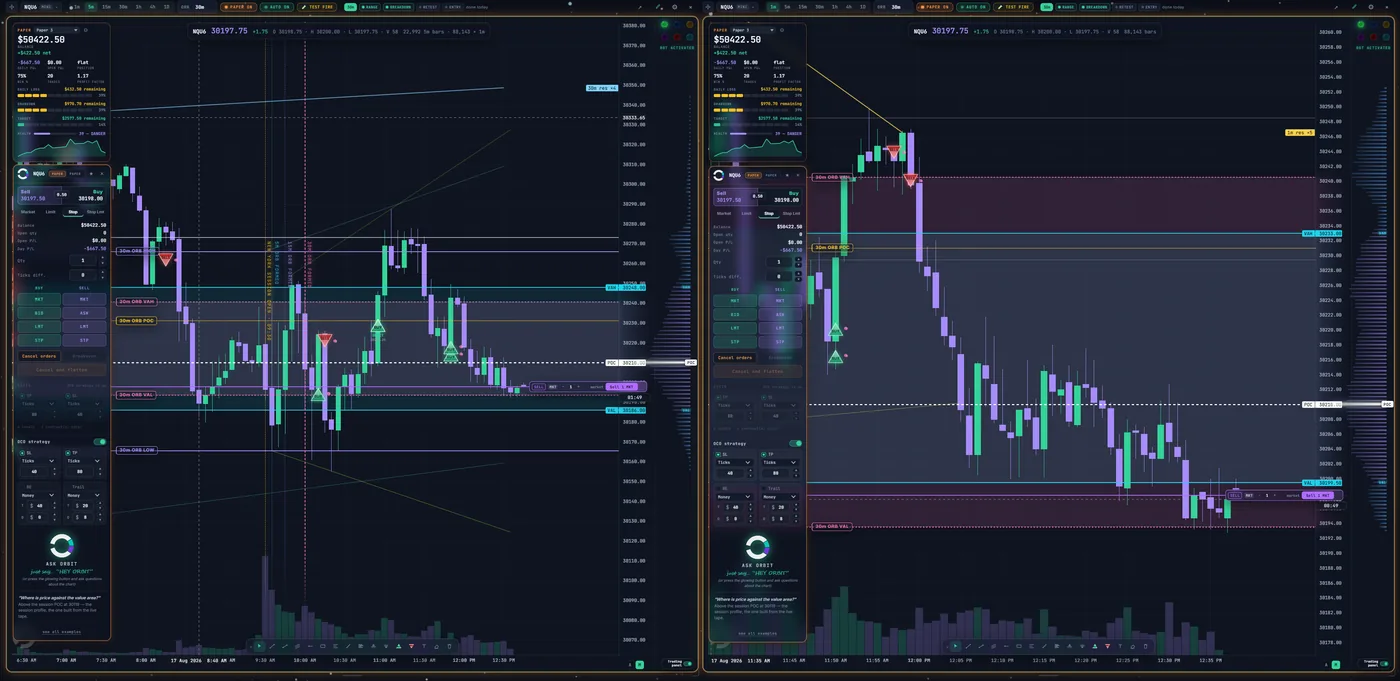Image resolution: width=1400 pixels, height=681 pixels.
Task: Select Stop Lmt tab in left order panel
Action: [x=96, y=212]
